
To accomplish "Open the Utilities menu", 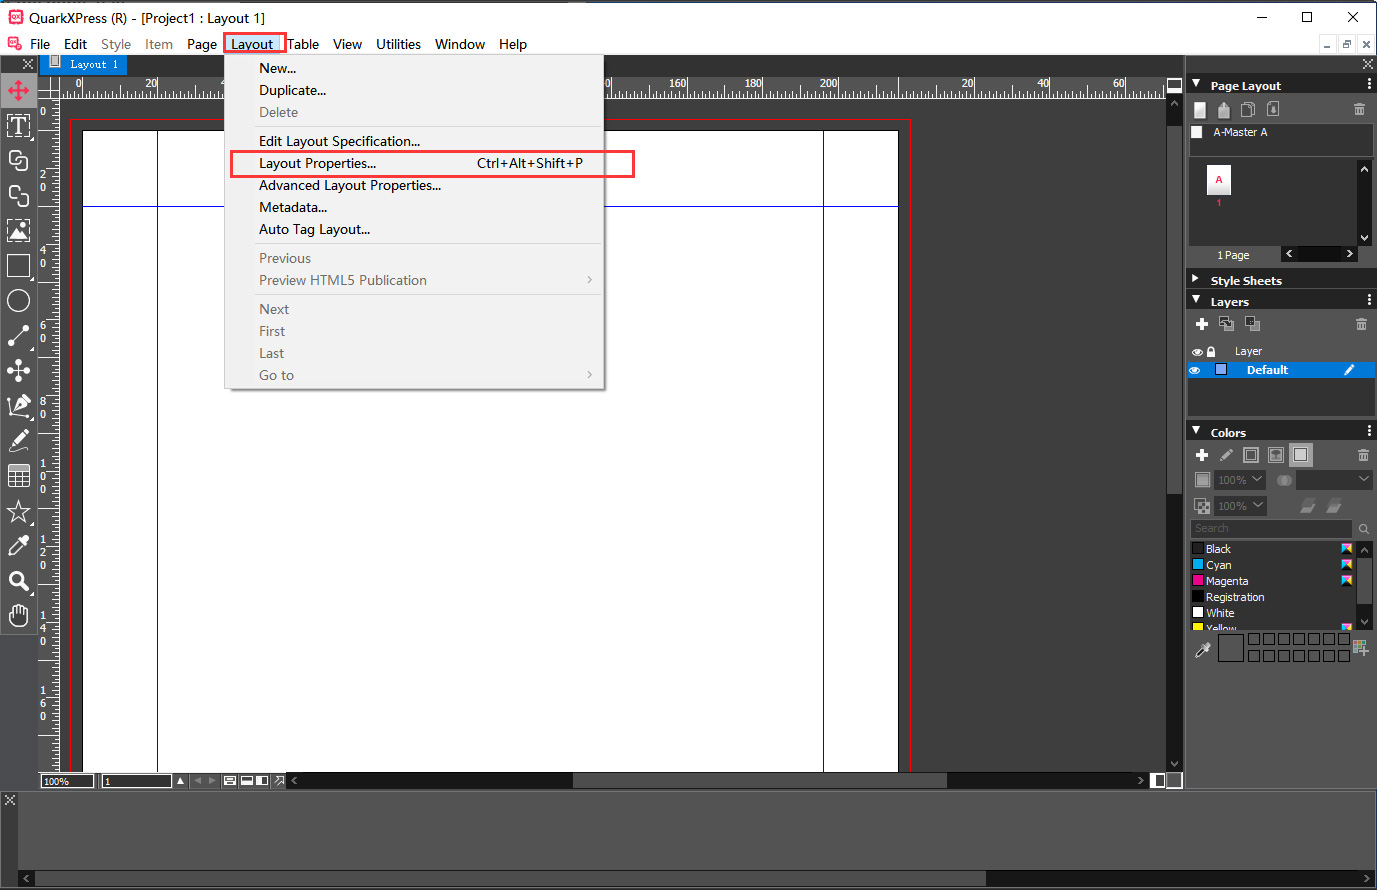I will [398, 44].
